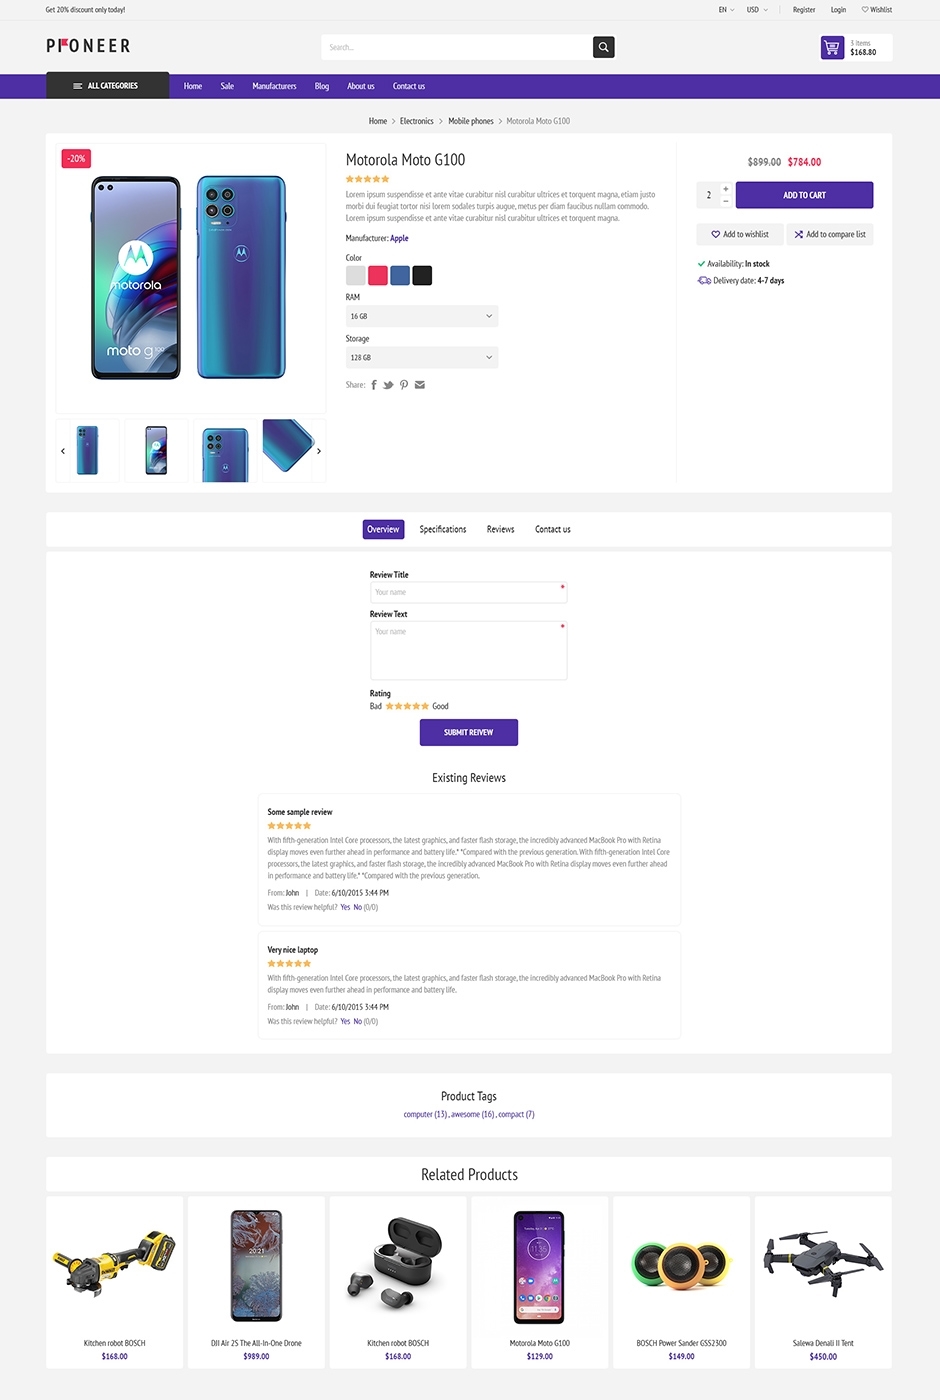Screen dimensions: 940x1400
Task: Open the RAM dropdown
Action: pyautogui.click(x=421, y=316)
